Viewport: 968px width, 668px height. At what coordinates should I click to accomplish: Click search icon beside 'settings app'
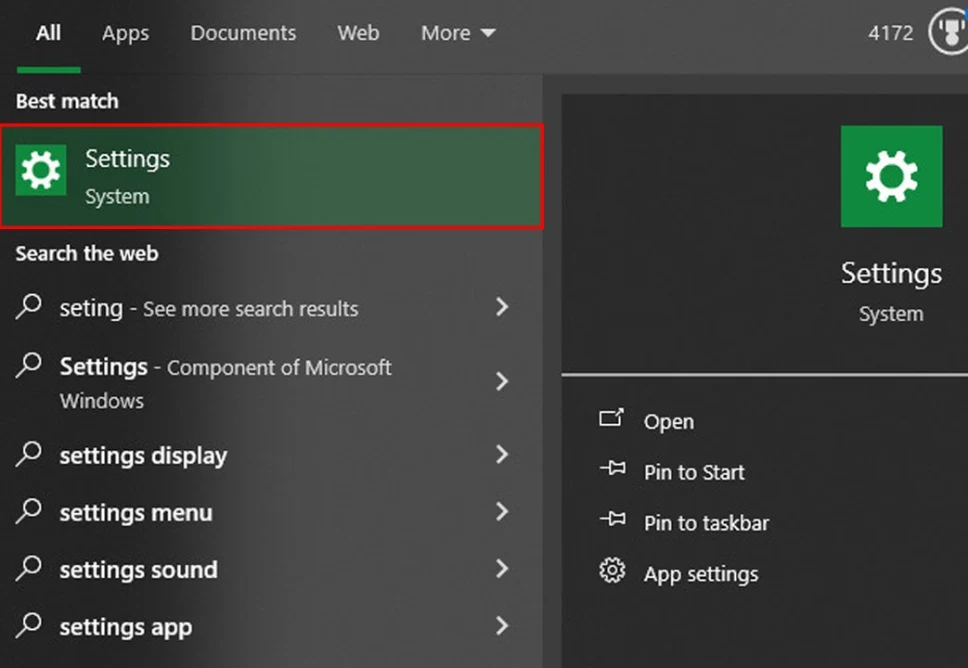[x=28, y=625]
